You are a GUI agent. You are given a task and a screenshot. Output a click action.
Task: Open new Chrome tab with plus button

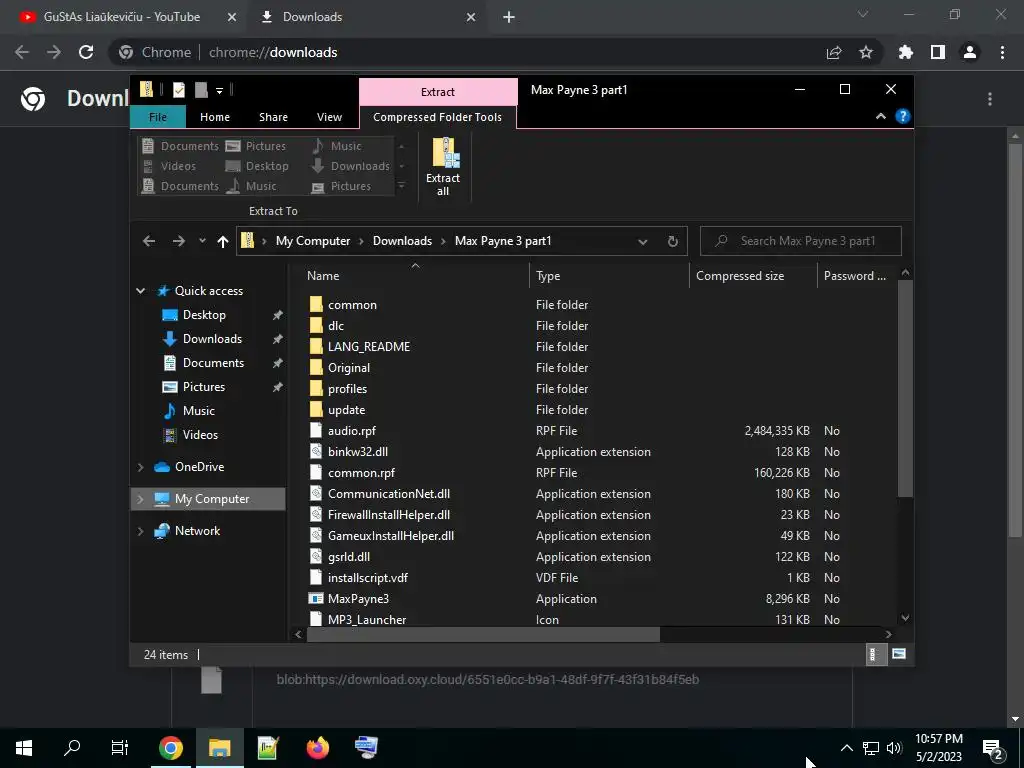coord(509,18)
